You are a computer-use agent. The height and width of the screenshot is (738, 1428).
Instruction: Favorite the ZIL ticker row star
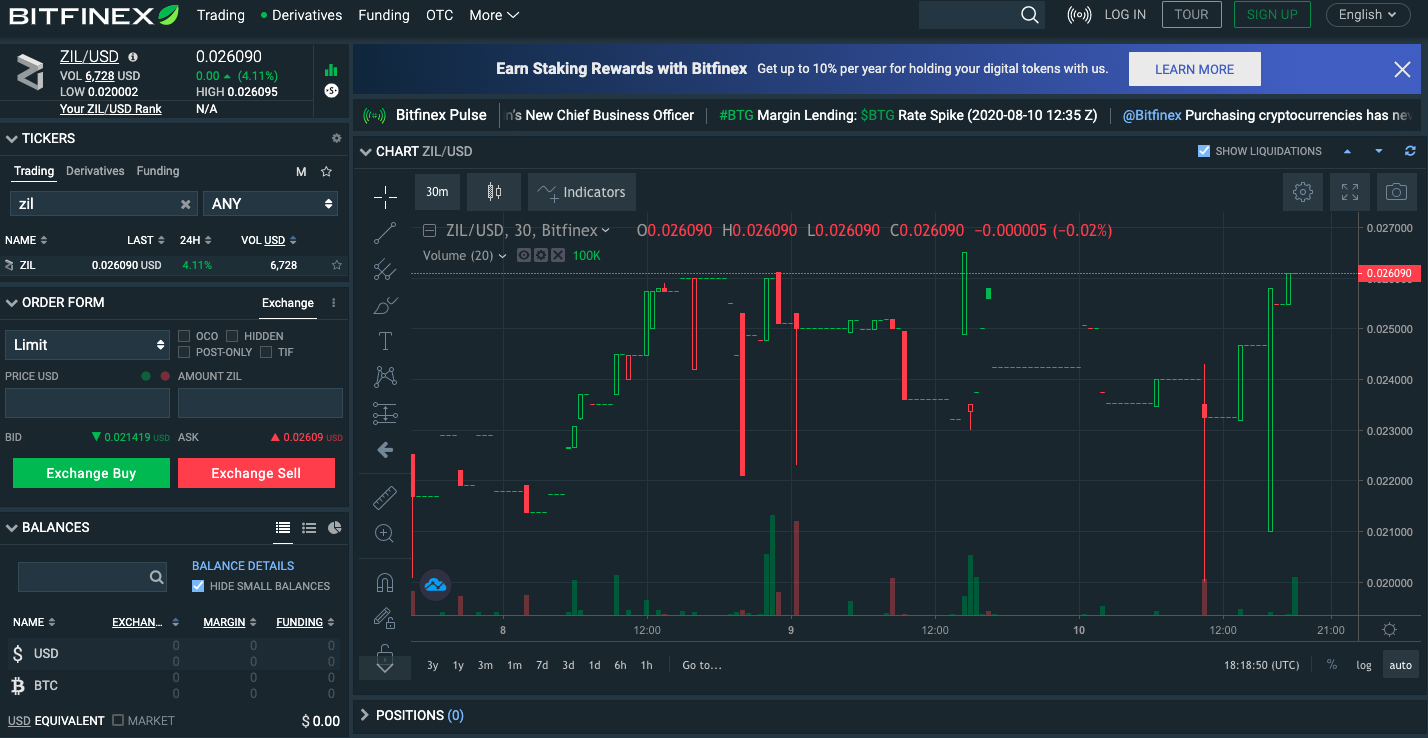pos(337,265)
